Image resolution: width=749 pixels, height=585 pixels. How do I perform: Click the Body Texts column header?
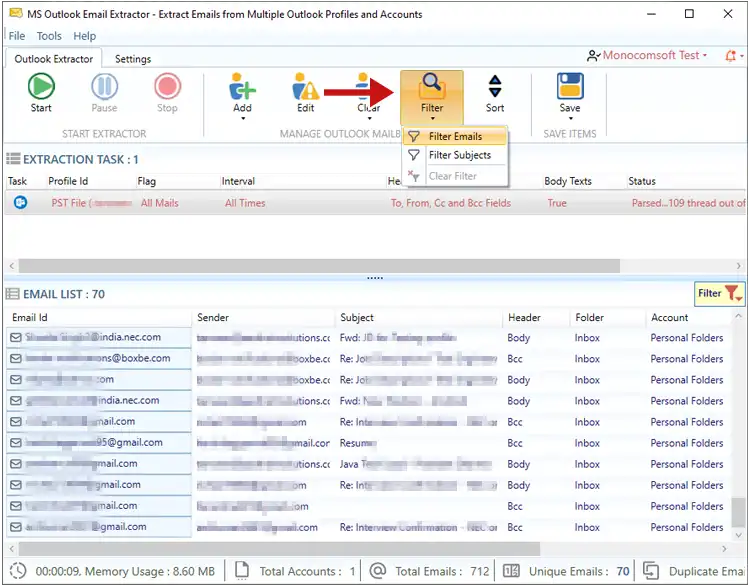567,181
